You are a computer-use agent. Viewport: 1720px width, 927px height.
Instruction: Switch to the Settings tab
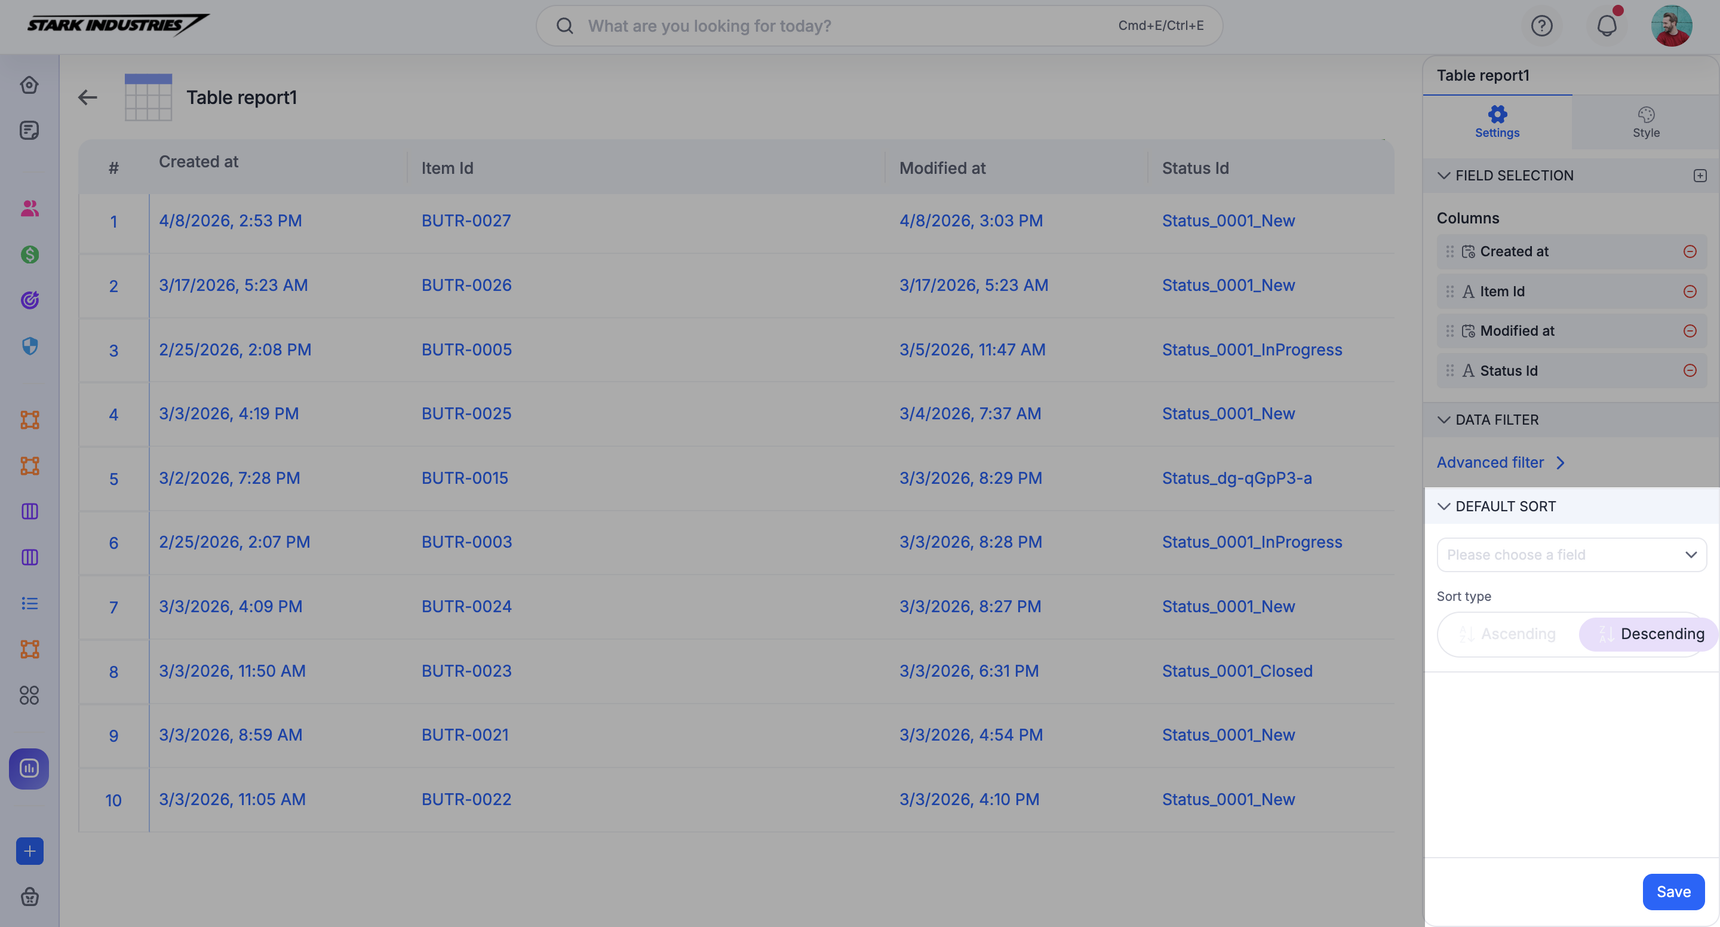coord(1496,122)
